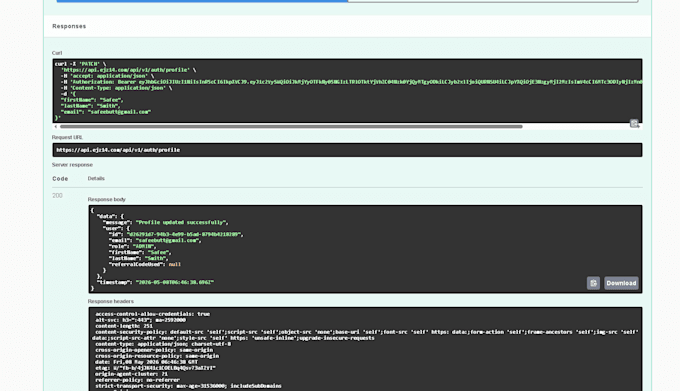Click the "referralCodeUsed": null line
680x391 pixels.
(x=145, y=264)
